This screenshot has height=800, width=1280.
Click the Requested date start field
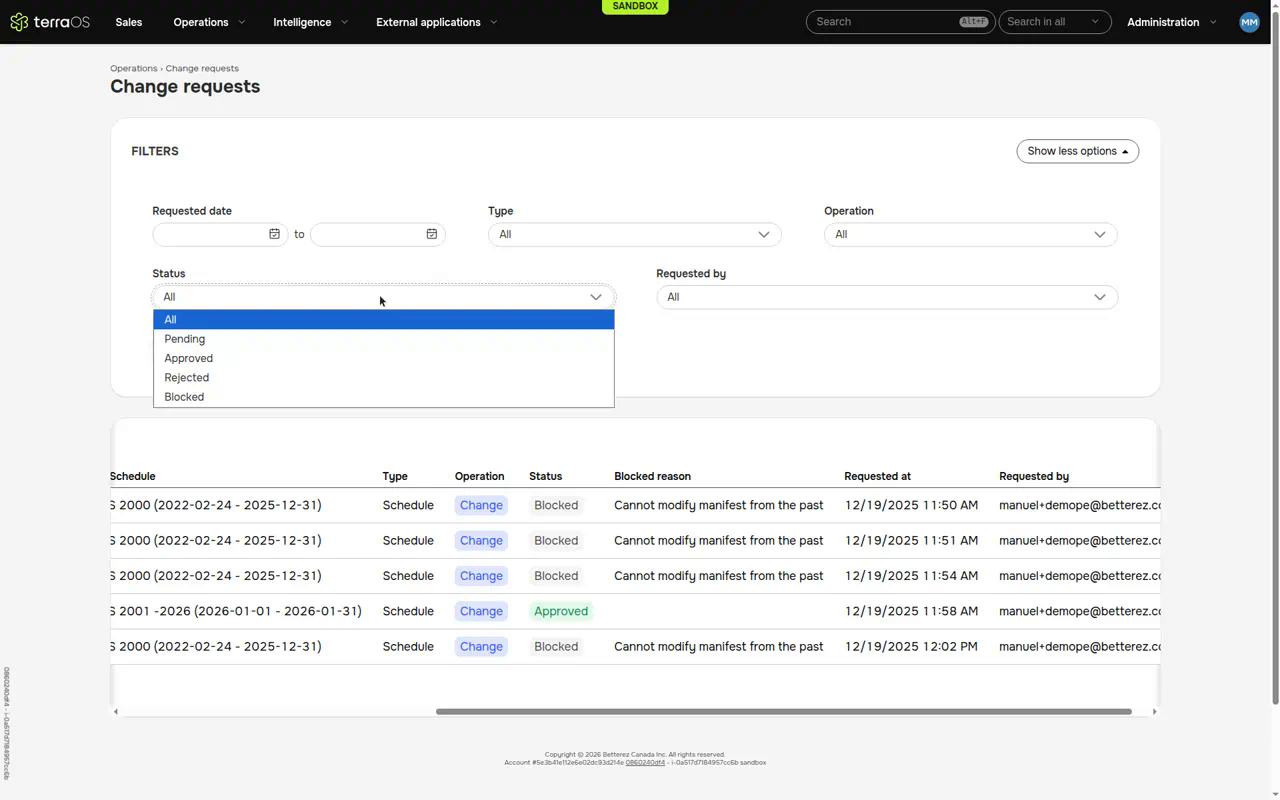pos(220,234)
